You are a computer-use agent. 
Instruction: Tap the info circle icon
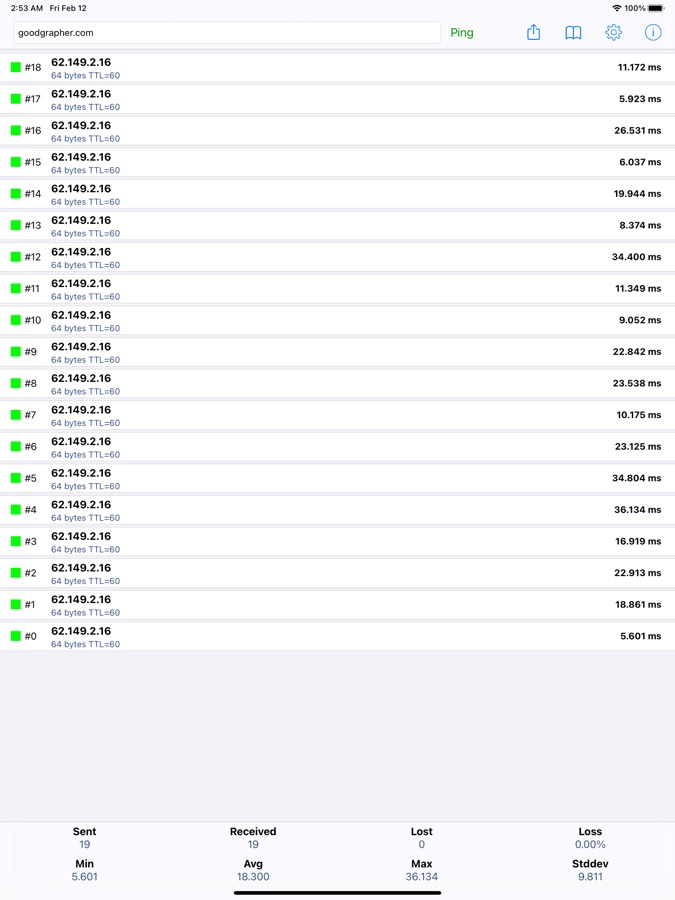pos(653,33)
